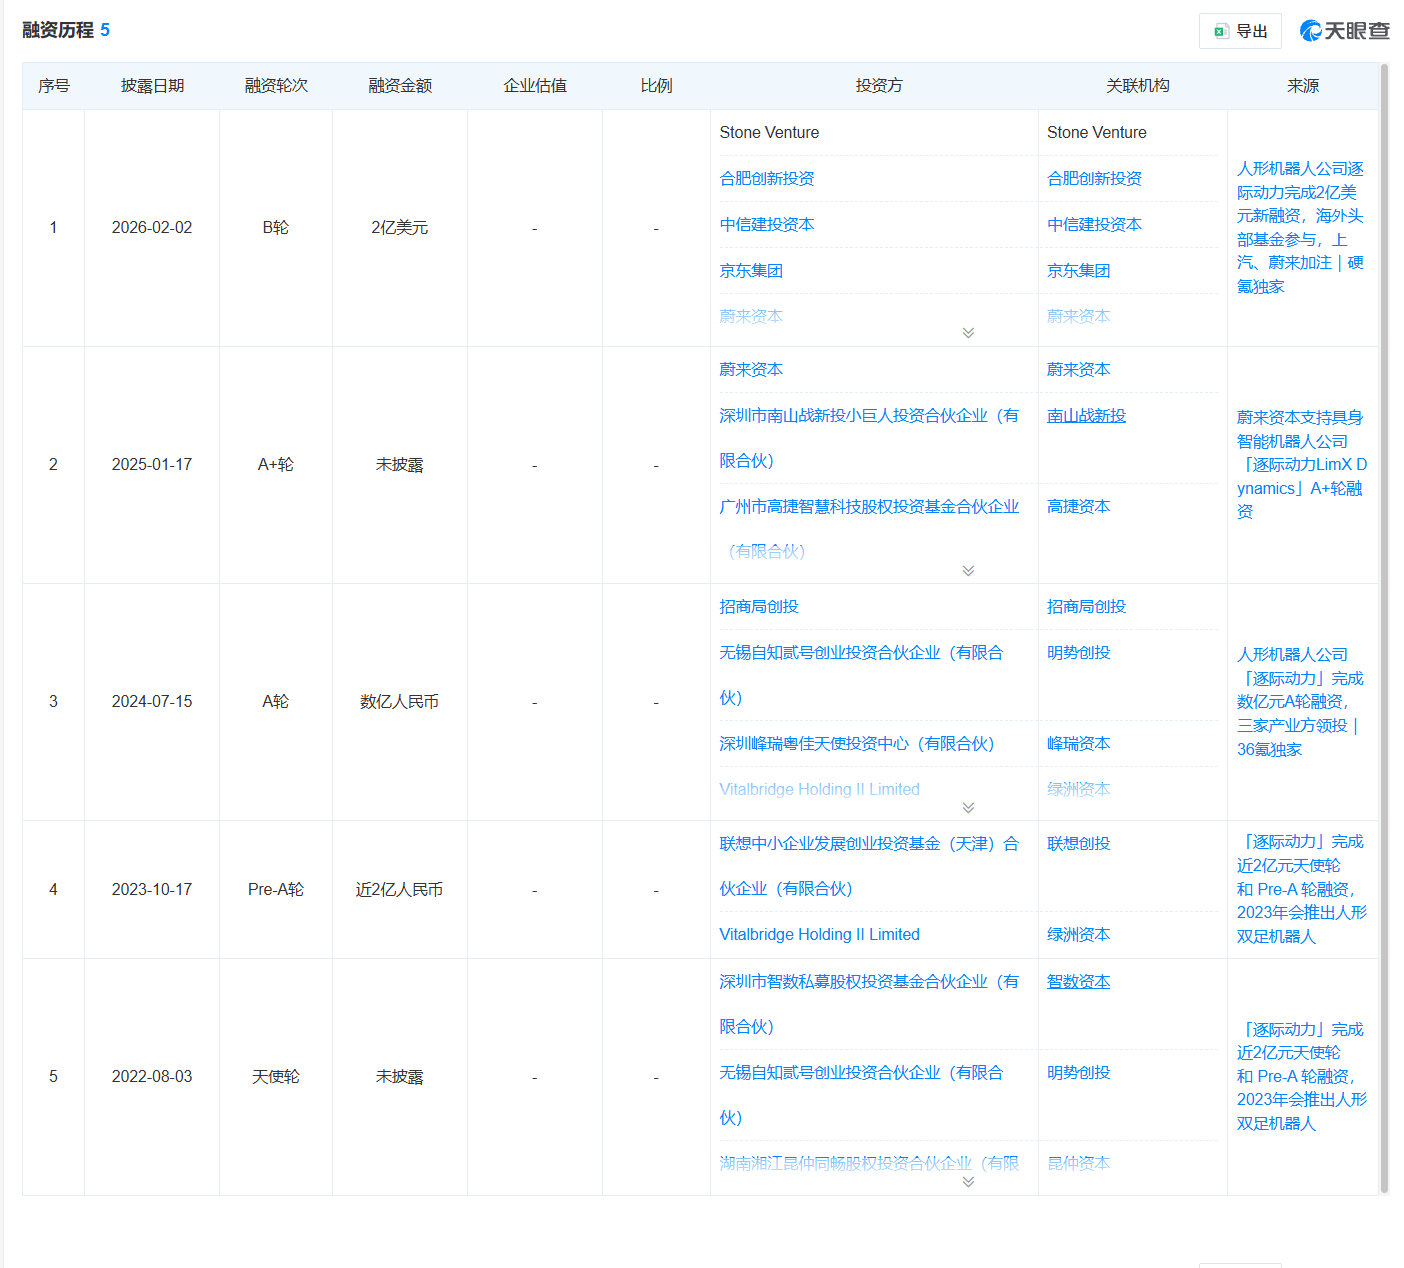Open investor 蔚来资本 in the A+轮 row

click(x=751, y=369)
